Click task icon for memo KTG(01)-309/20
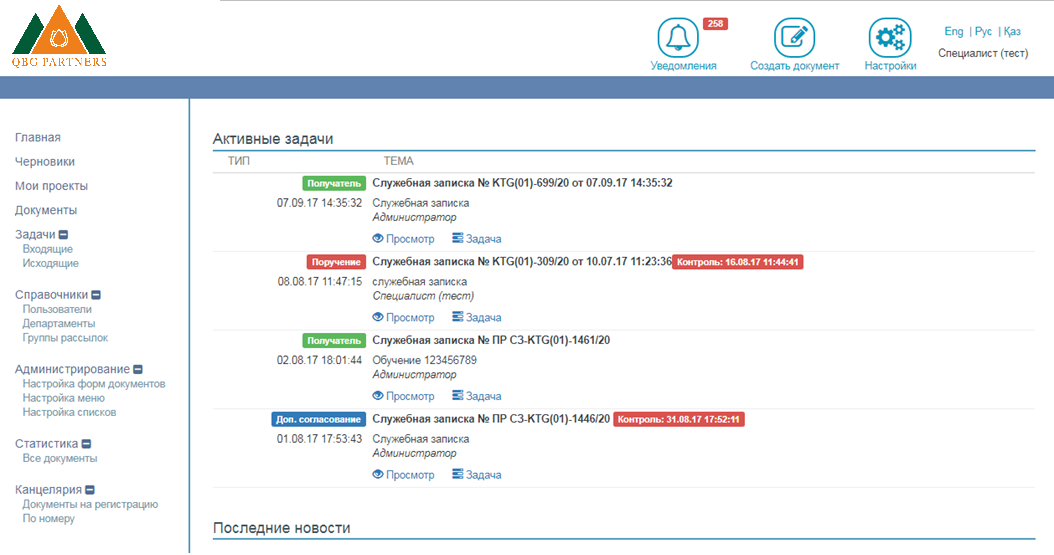Screen dimensions: 1054x555 (x=458, y=317)
